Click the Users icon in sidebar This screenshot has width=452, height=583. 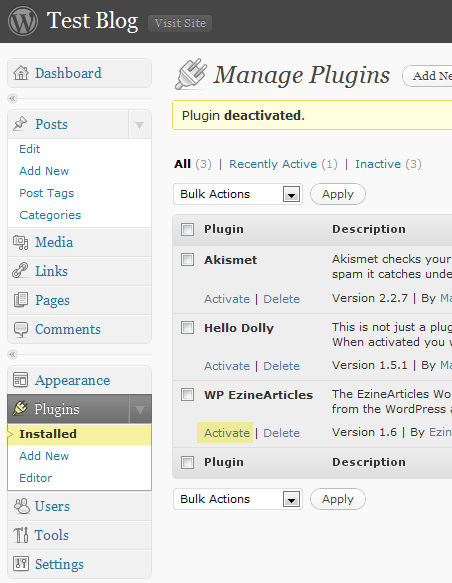[21, 506]
